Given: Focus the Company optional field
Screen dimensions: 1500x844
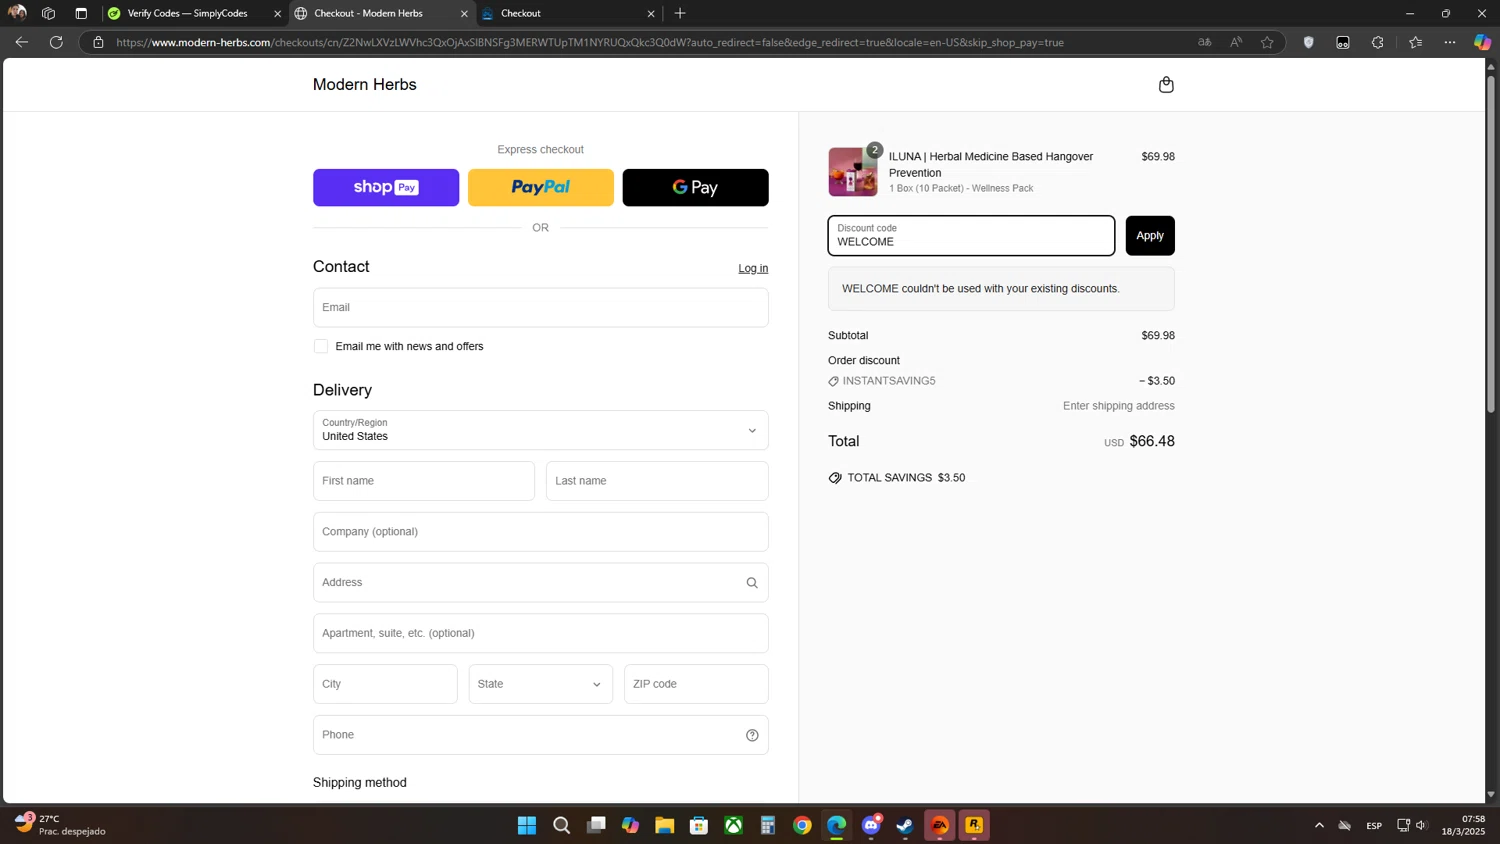Looking at the screenshot, I should pyautogui.click(x=540, y=532).
